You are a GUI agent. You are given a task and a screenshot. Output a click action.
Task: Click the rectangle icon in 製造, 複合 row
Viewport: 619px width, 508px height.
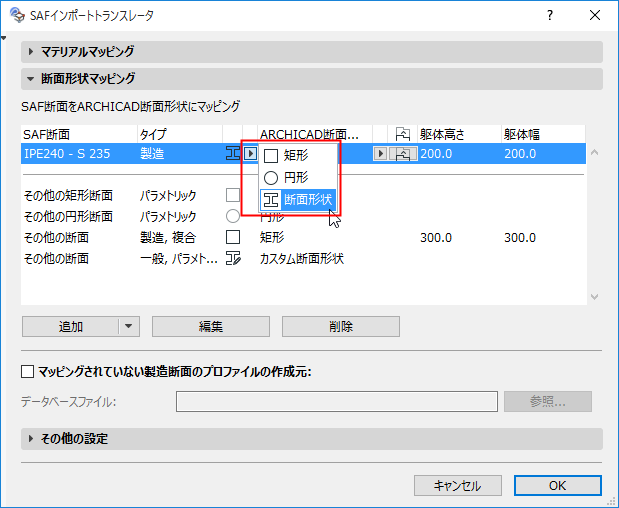click(233, 237)
